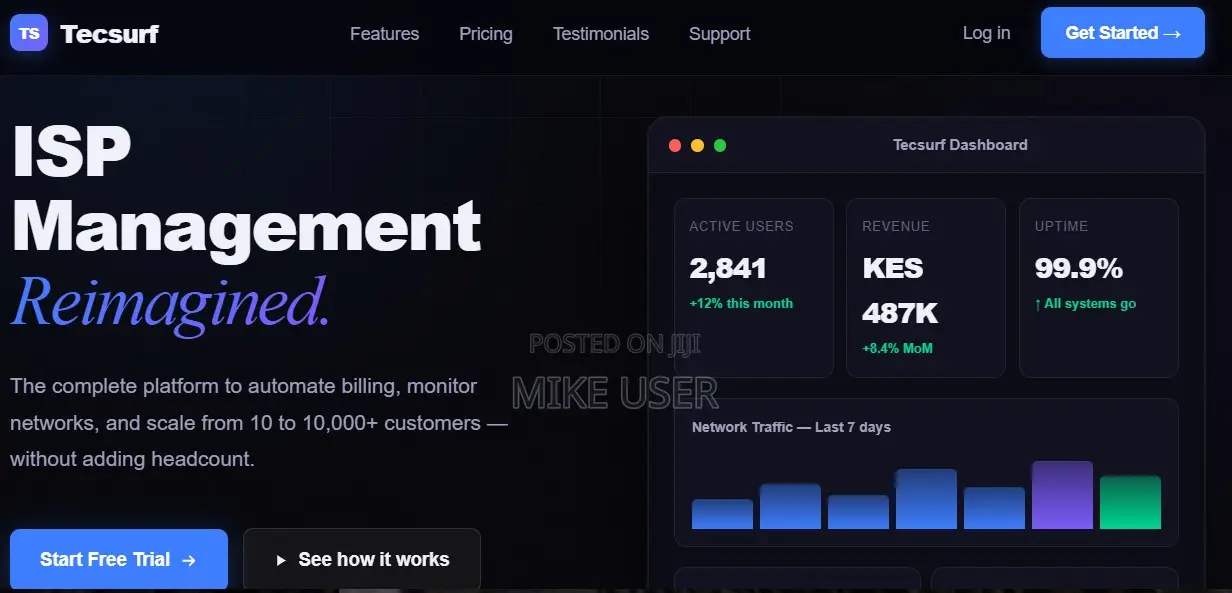The width and height of the screenshot is (1232, 593).
Task: Click the "Tecsurf Dashboard" window title
Action: click(x=960, y=145)
